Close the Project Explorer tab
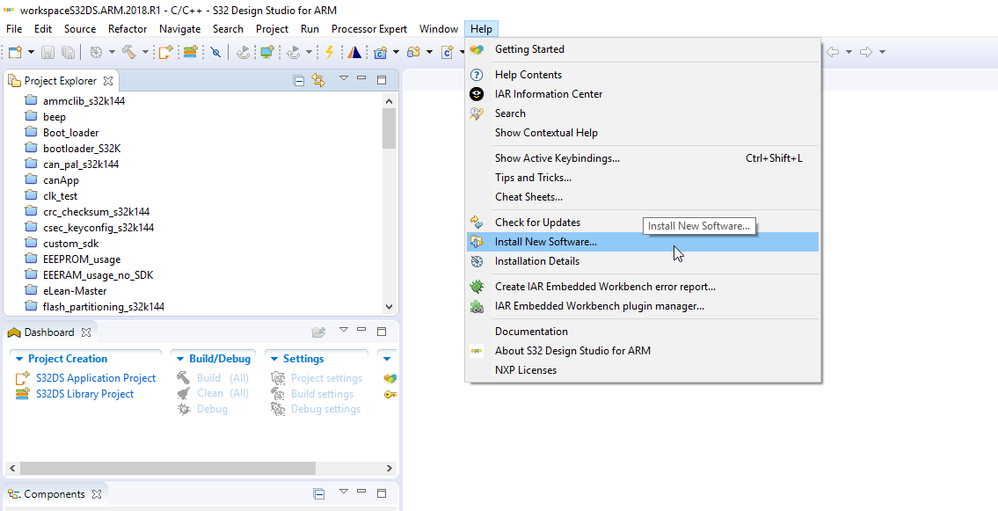The image size is (998, 511). tap(108, 81)
